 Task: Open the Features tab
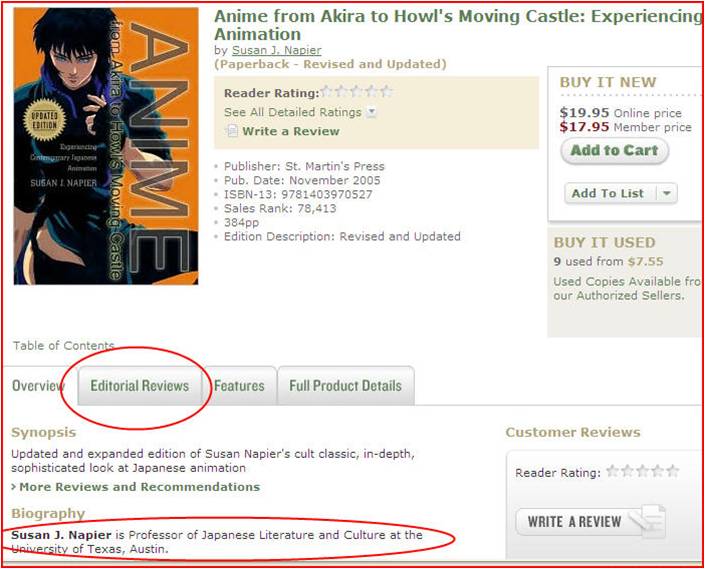[x=239, y=386]
